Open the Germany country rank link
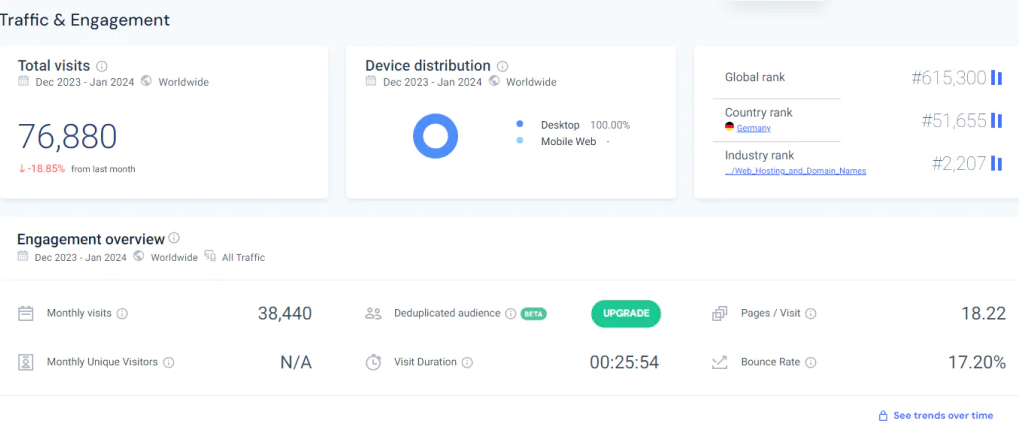The height and width of the screenshot is (430, 1019). point(753,128)
